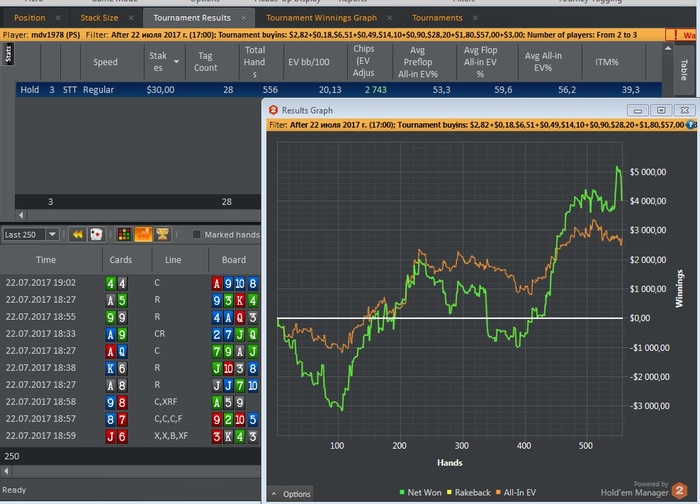Screen dimensions: 700x504
Task: Select hand played at 22.07.2017 18:57
Action: pos(130,419)
